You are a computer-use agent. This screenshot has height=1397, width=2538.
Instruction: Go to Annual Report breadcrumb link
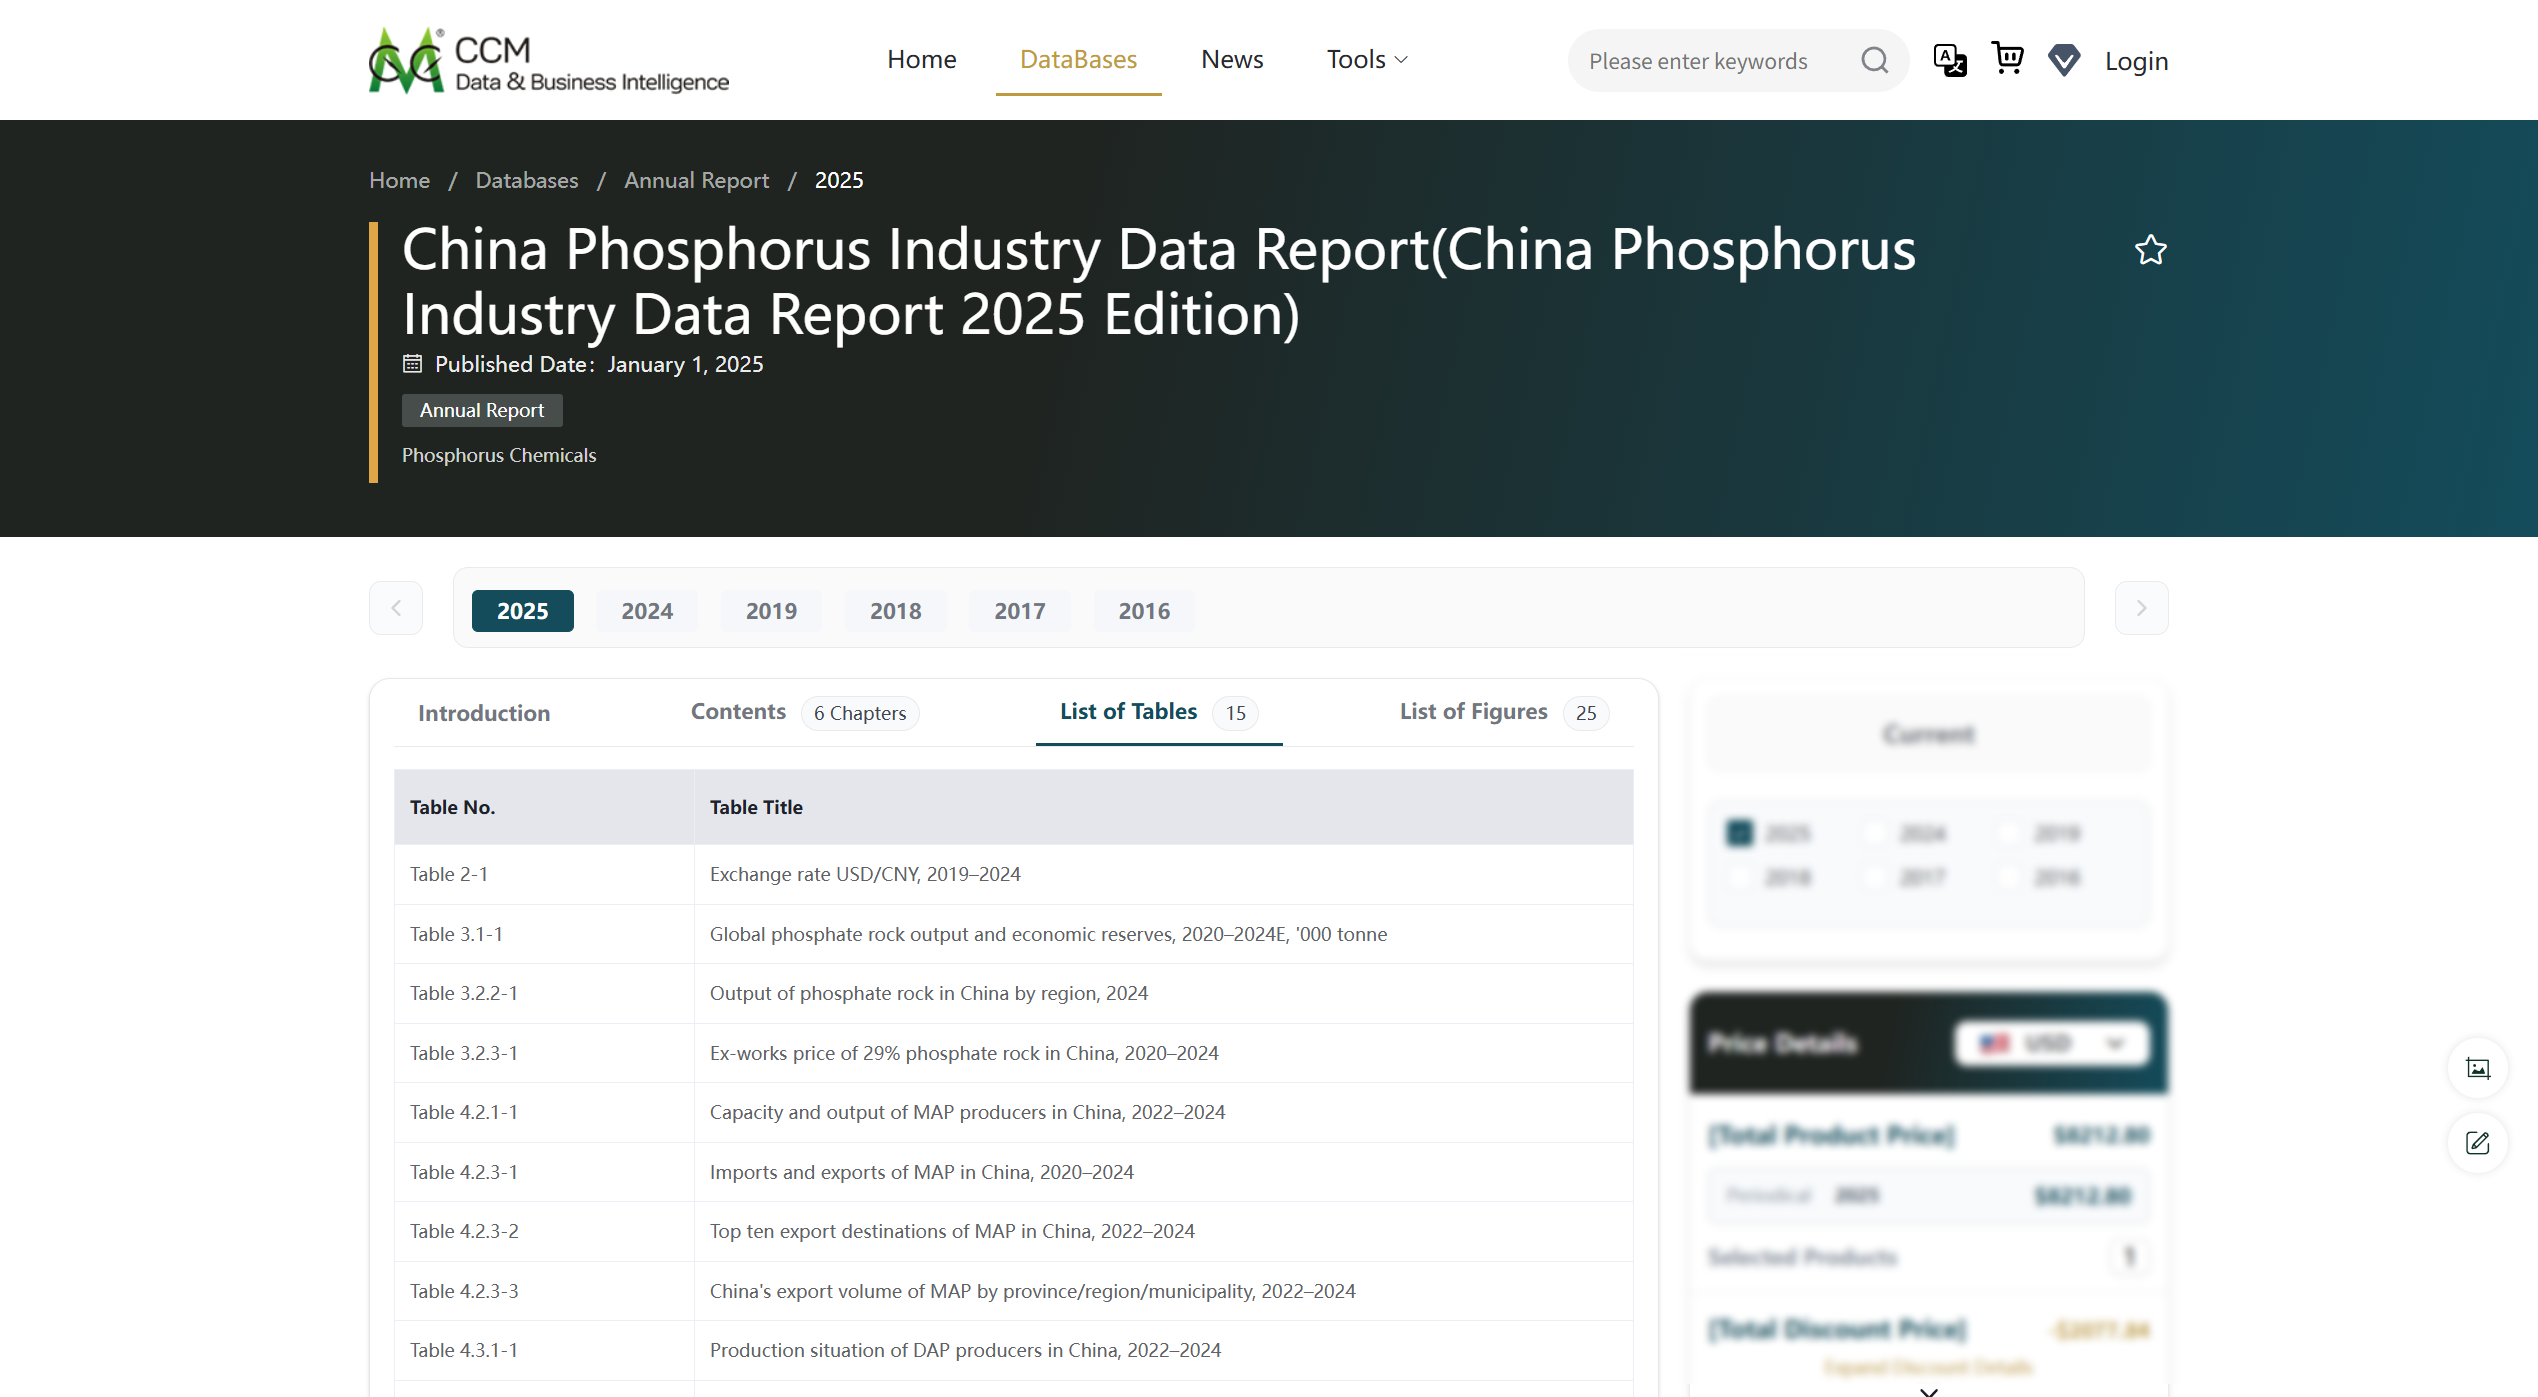696,180
